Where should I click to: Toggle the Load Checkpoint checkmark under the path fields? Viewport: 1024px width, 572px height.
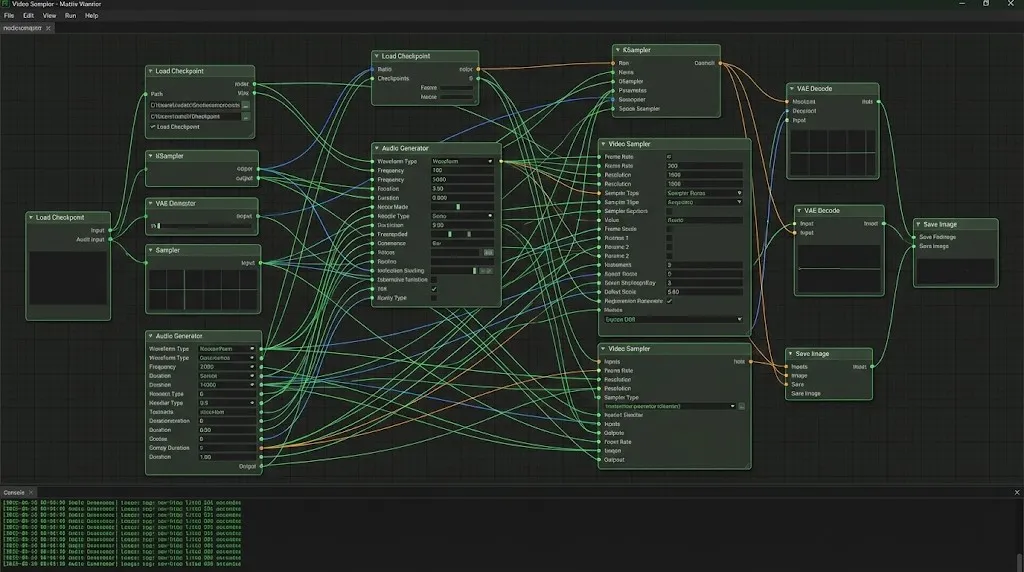153,127
